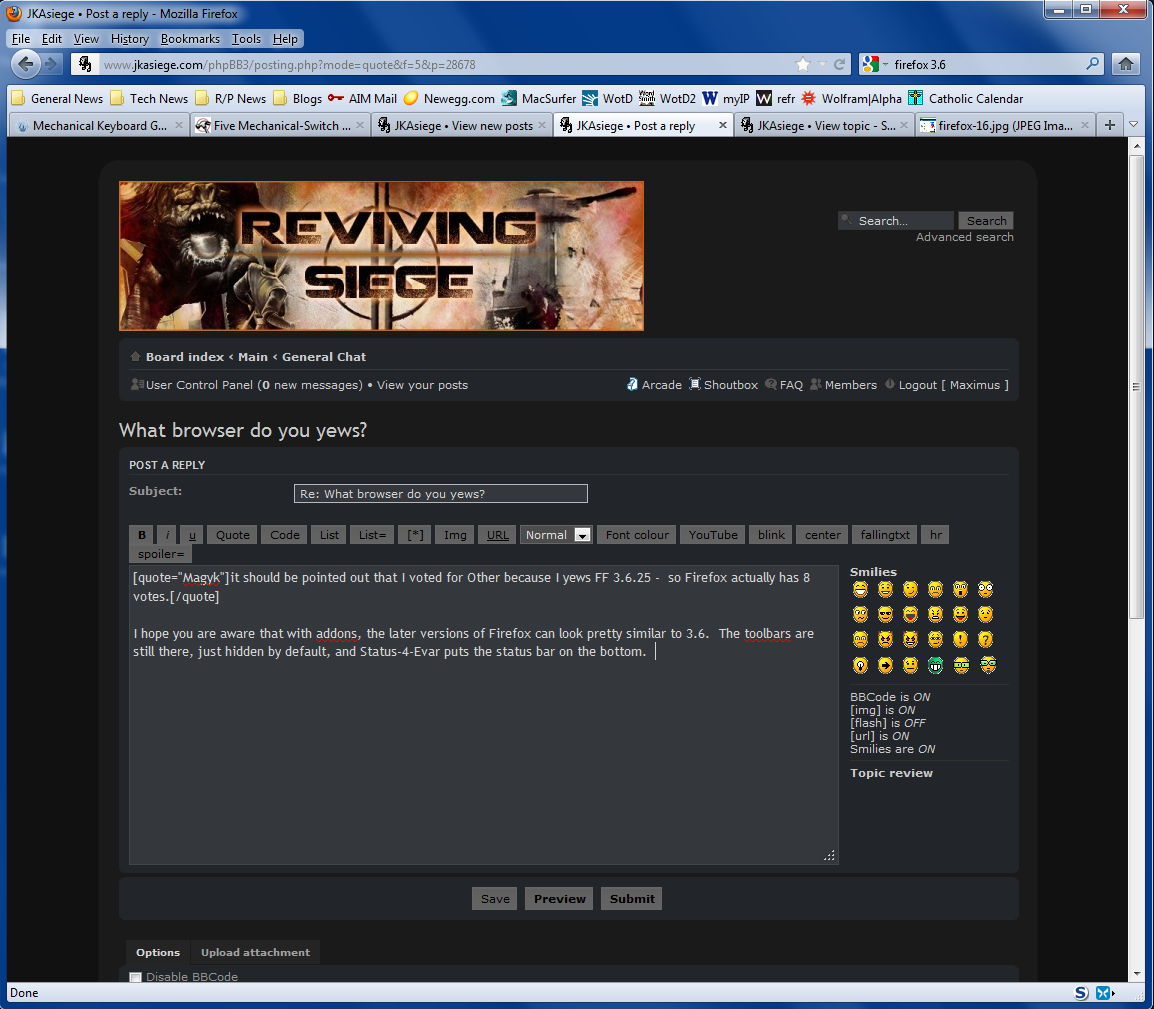This screenshot has height=1009, width=1154.
Task: Tick the Disable BBCode checkbox
Action: pos(136,977)
